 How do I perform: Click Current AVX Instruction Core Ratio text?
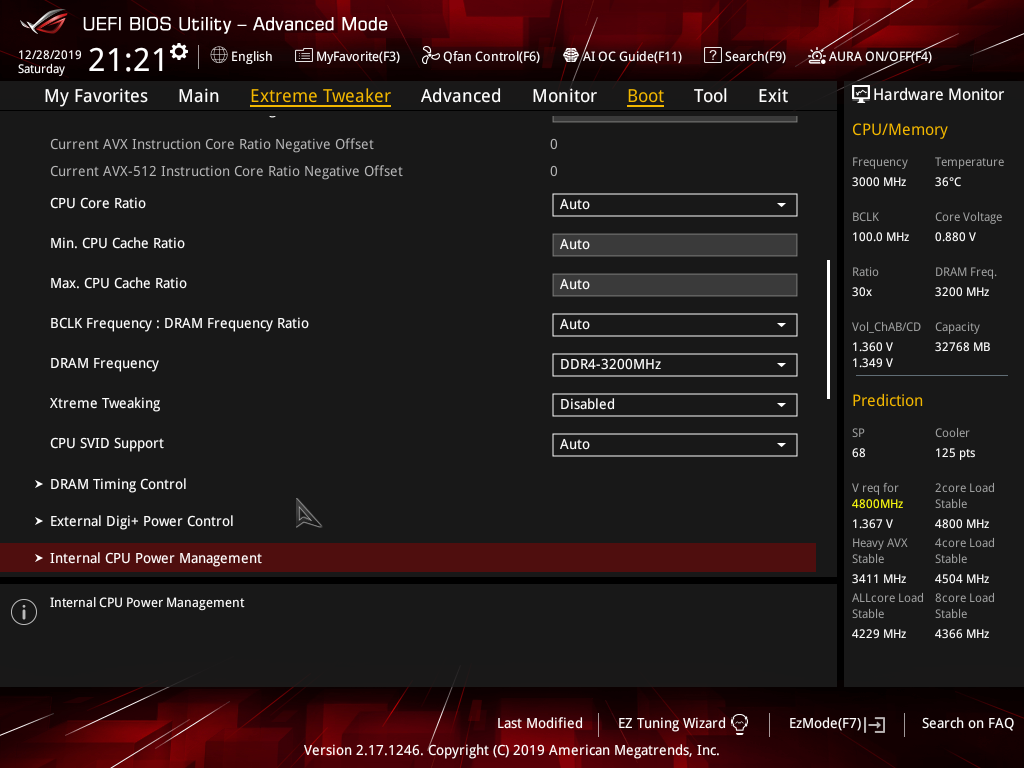click(212, 144)
